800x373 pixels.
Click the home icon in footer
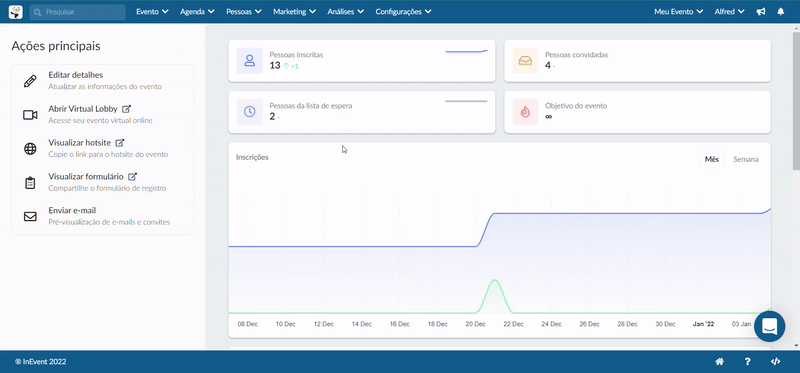pos(720,362)
